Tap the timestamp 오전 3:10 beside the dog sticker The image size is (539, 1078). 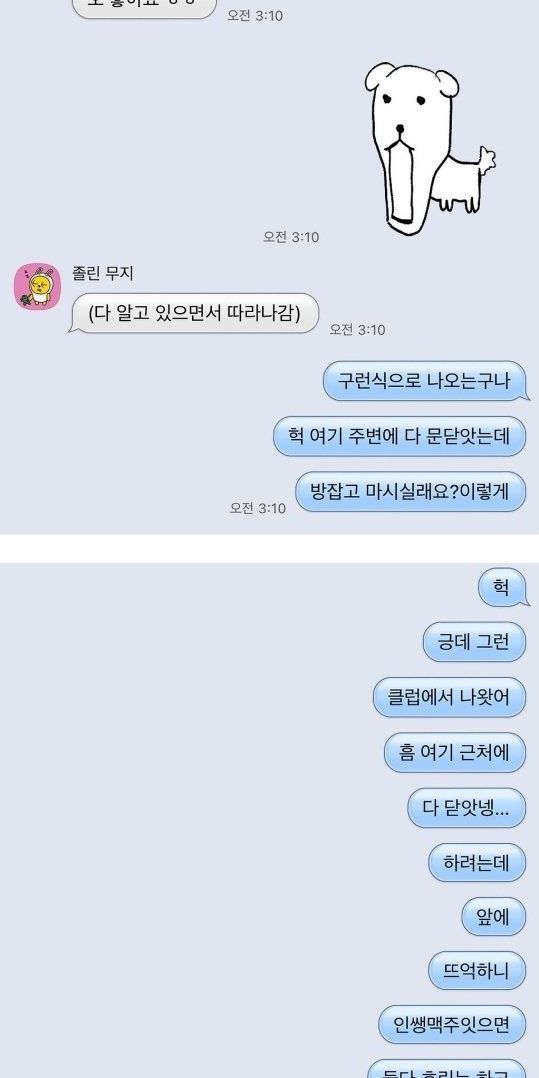click(x=292, y=236)
